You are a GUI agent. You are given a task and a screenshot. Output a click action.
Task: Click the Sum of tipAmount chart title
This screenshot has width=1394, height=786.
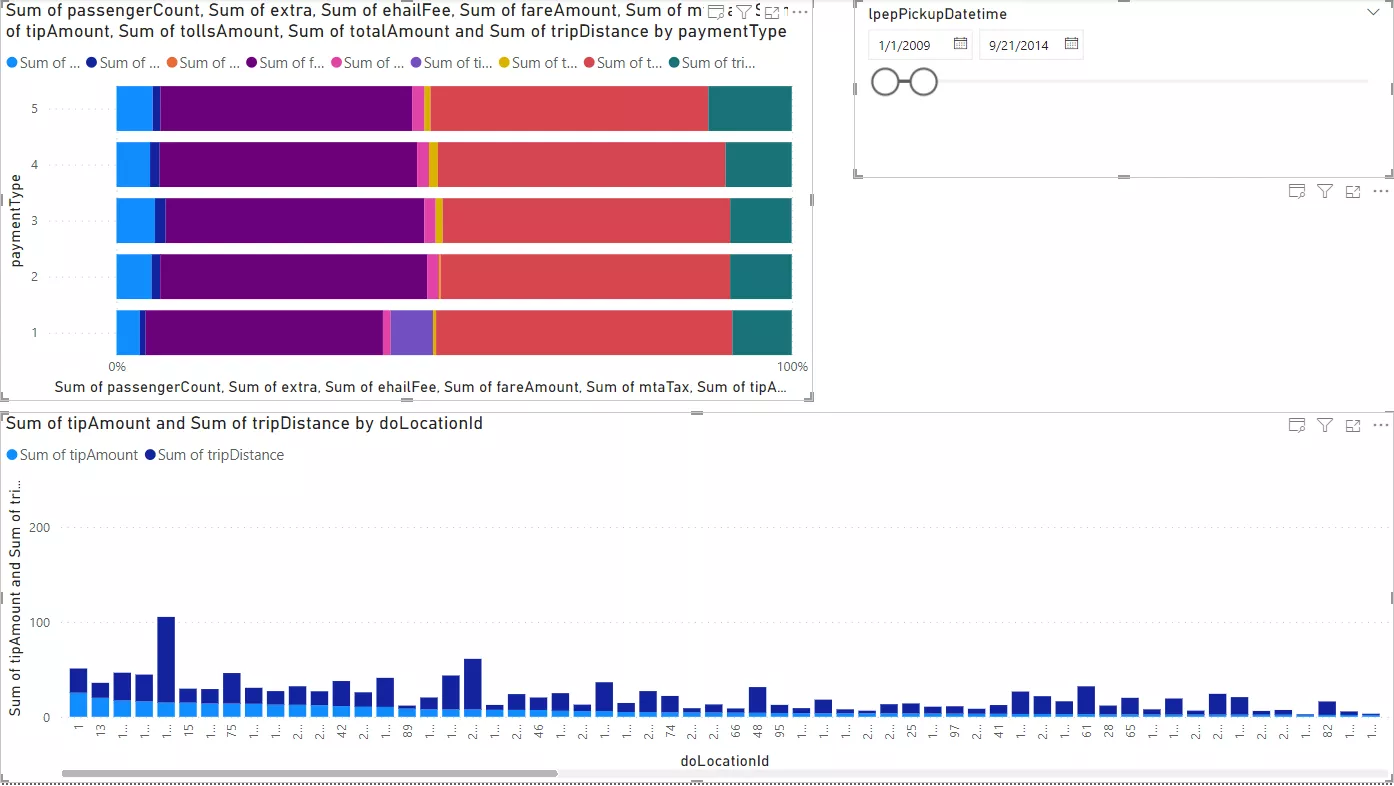point(243,423)
